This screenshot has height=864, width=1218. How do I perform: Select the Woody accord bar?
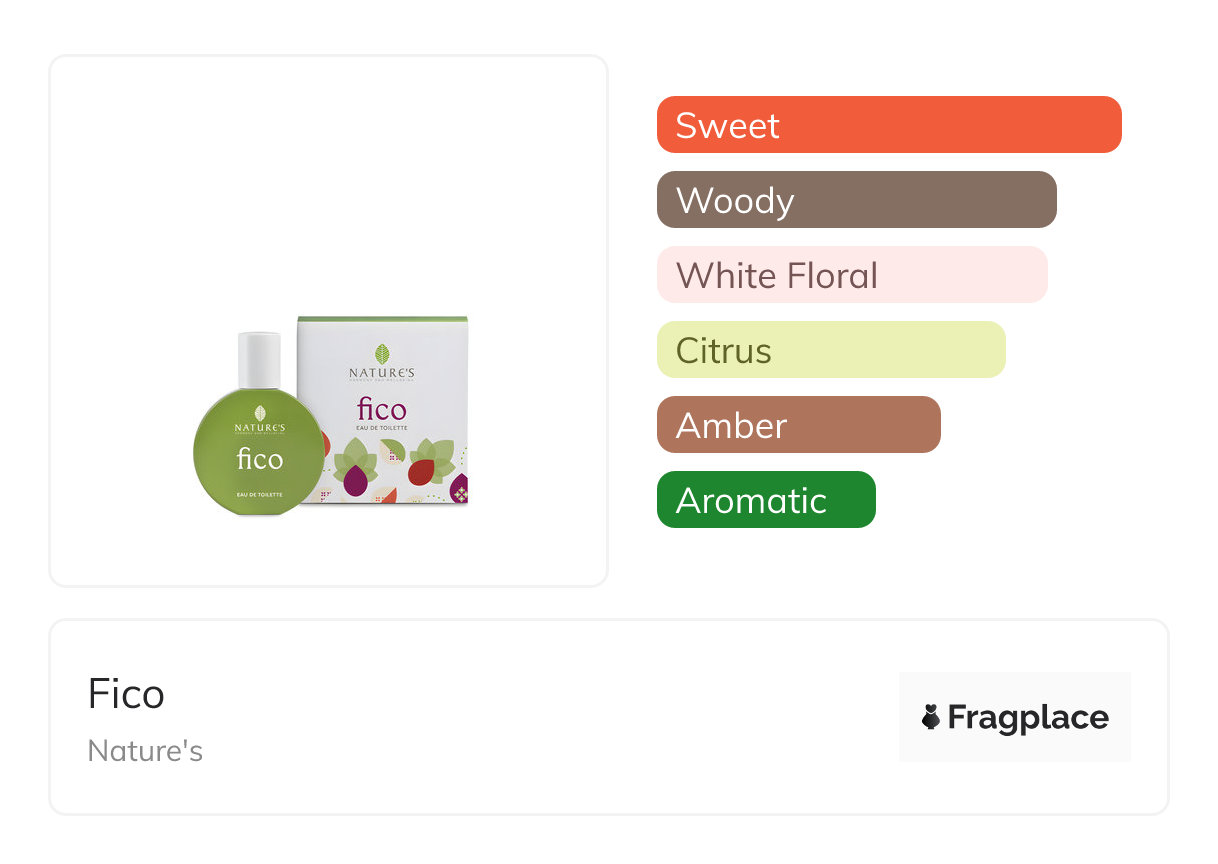856,200
